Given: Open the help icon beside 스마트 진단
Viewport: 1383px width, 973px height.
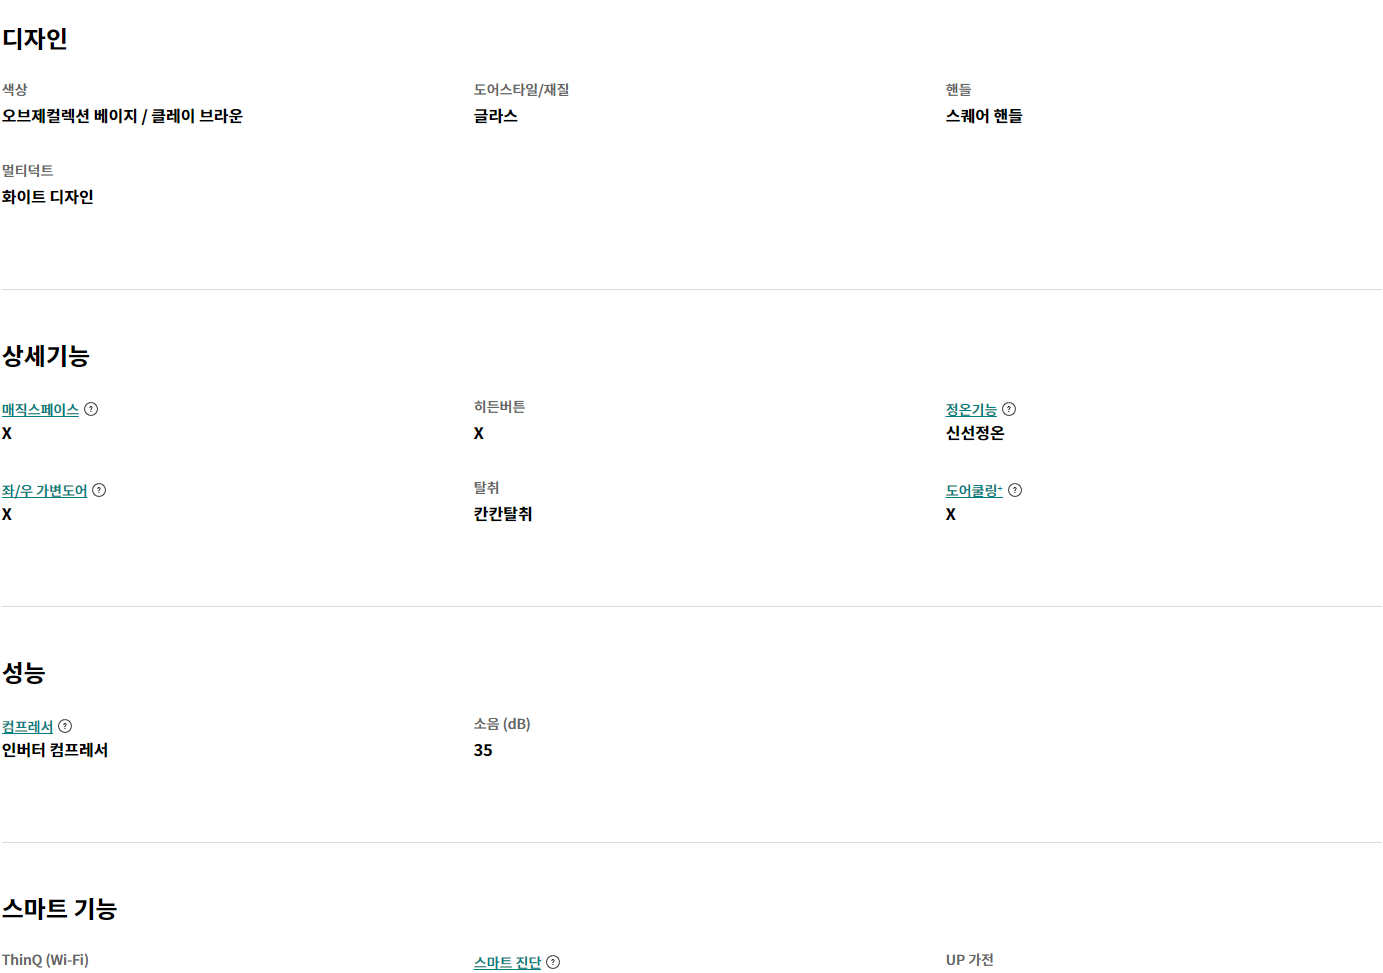Looking at the screenshot, I should point(553,962).
